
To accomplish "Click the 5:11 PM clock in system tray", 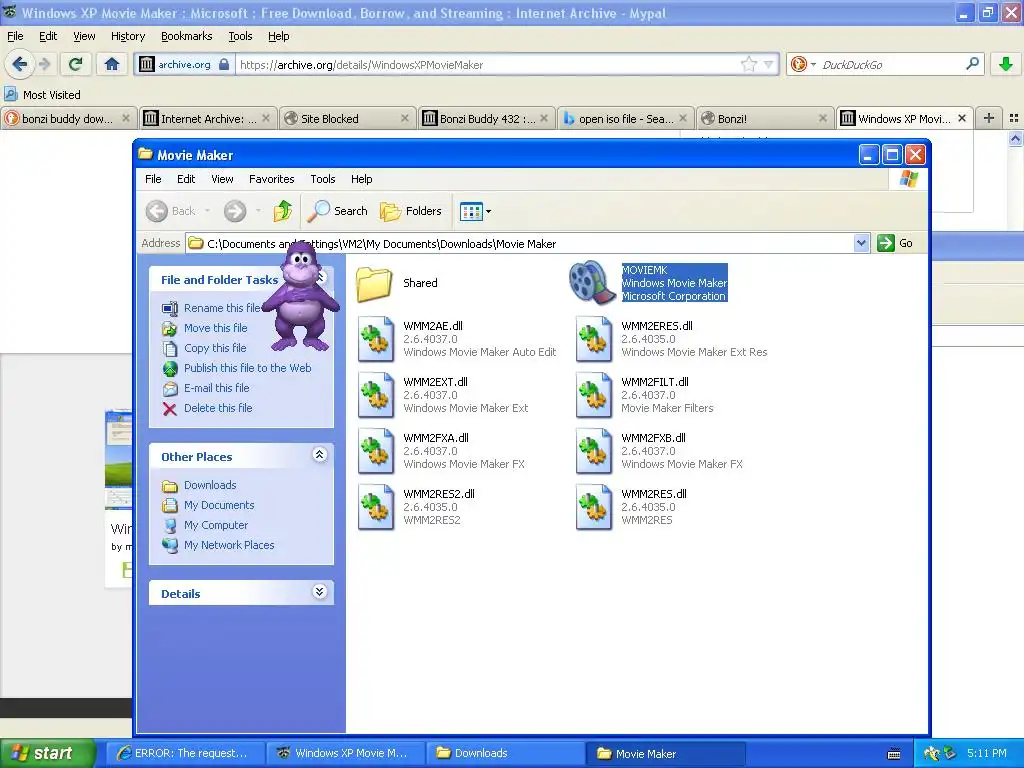I will click(x=986, y=753).
